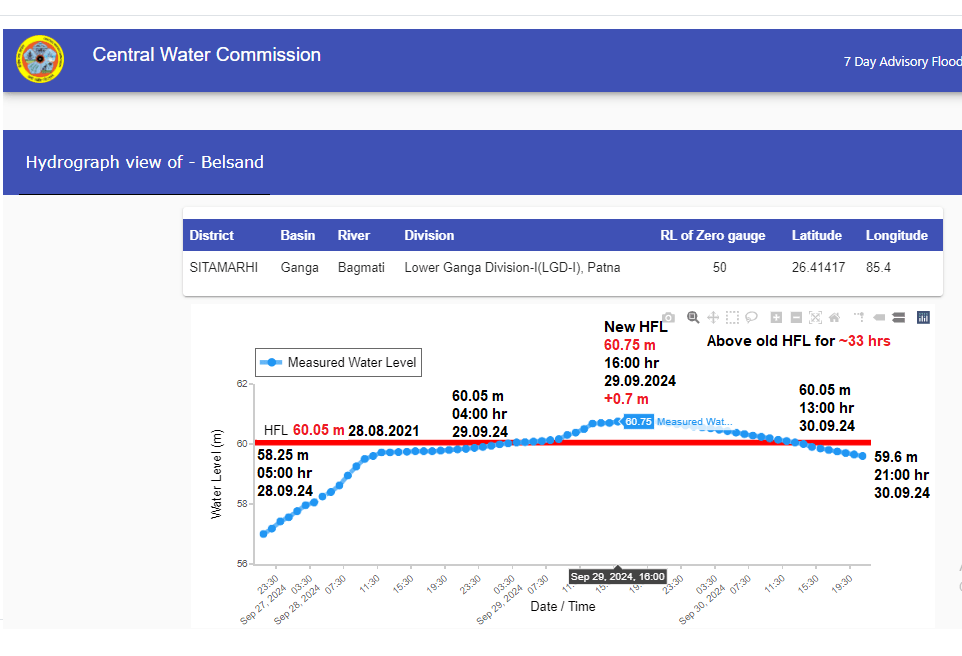This screenshot has height=656, width=962.
Task: Activate the Lasso Select tool
Action: [751, 317]
